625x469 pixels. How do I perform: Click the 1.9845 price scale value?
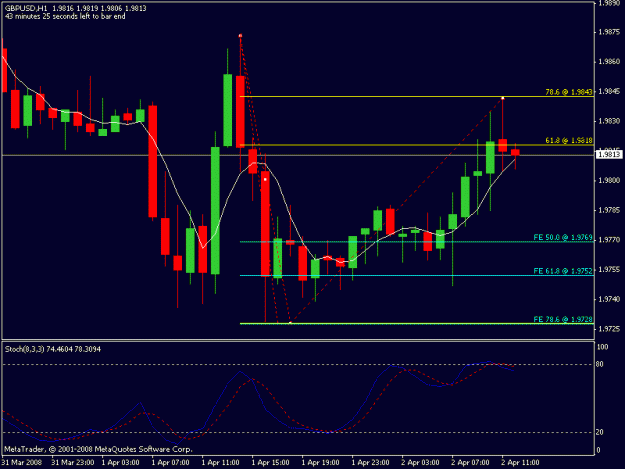[609, 91]
